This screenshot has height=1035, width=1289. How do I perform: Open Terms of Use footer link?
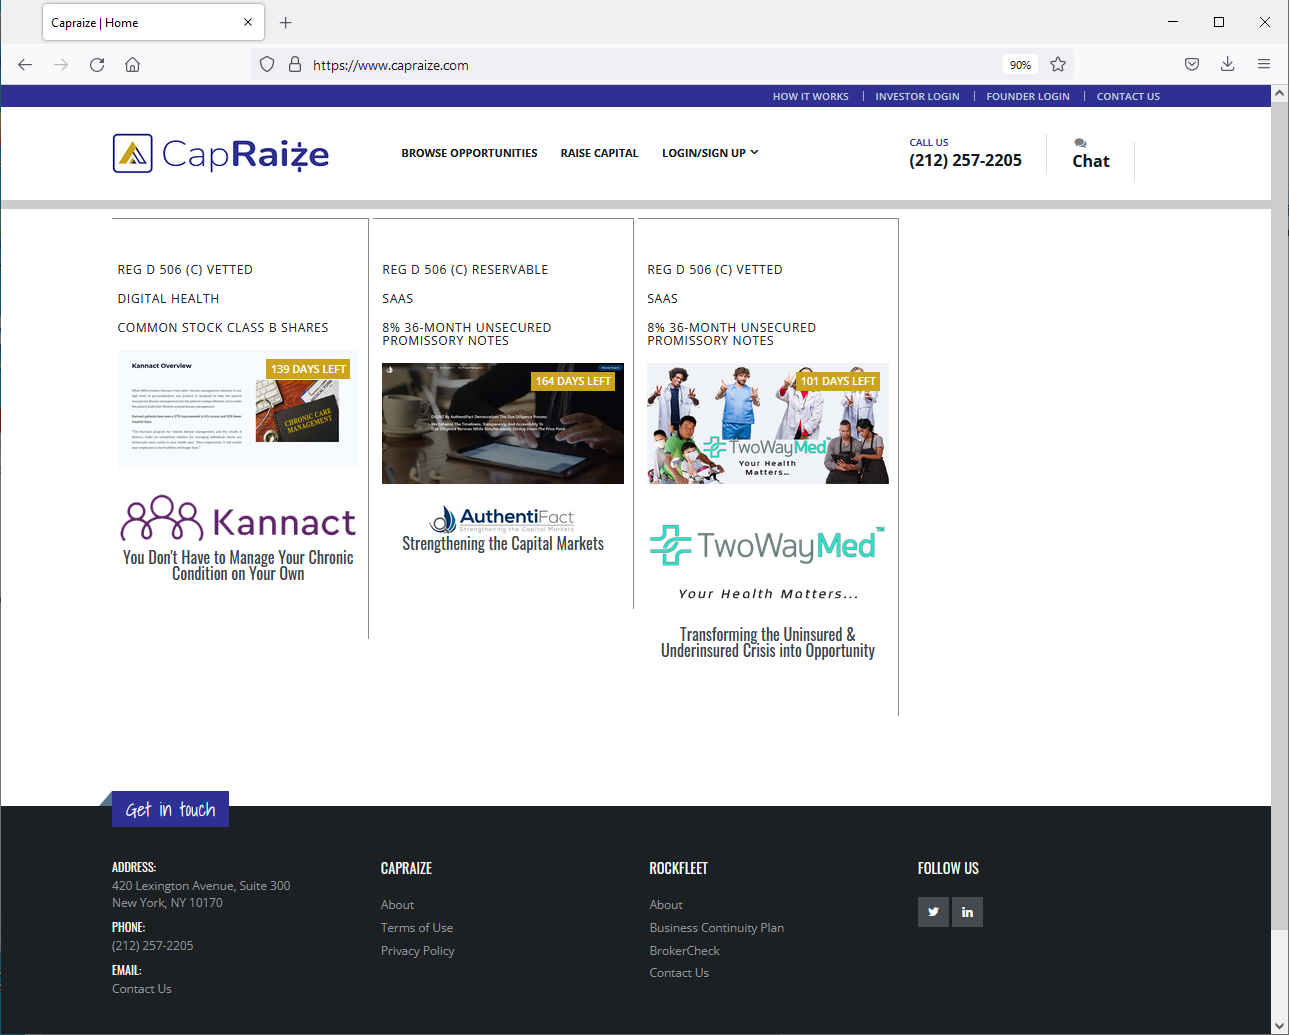(417, 928)
